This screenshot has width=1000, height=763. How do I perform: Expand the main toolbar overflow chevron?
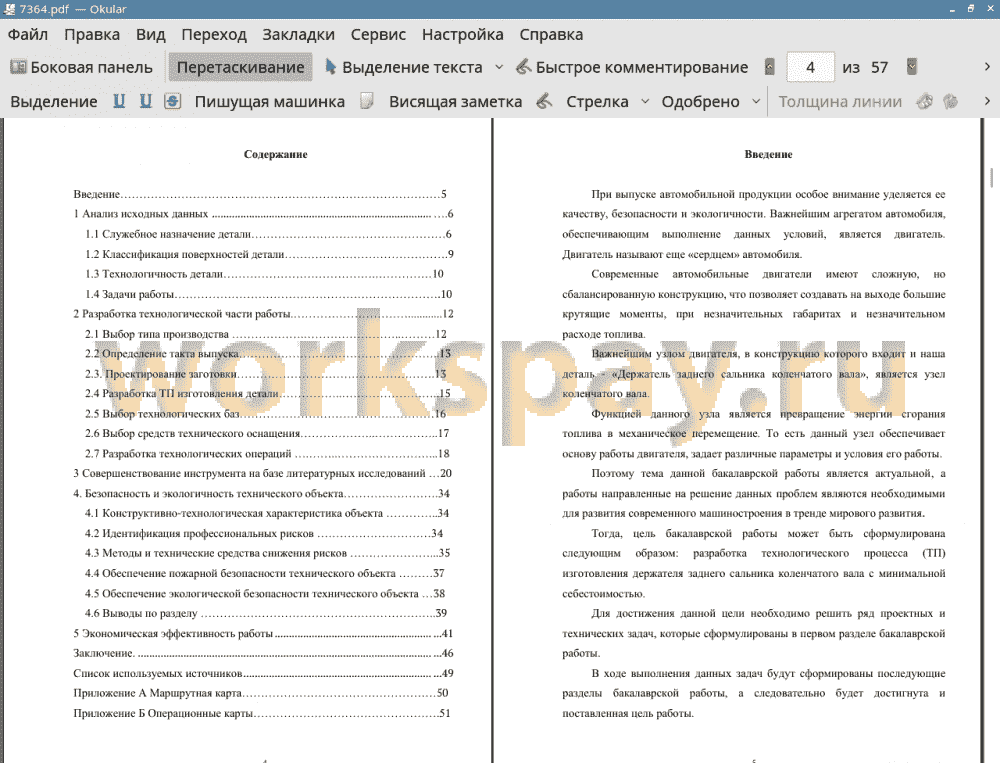coord(987,67)
